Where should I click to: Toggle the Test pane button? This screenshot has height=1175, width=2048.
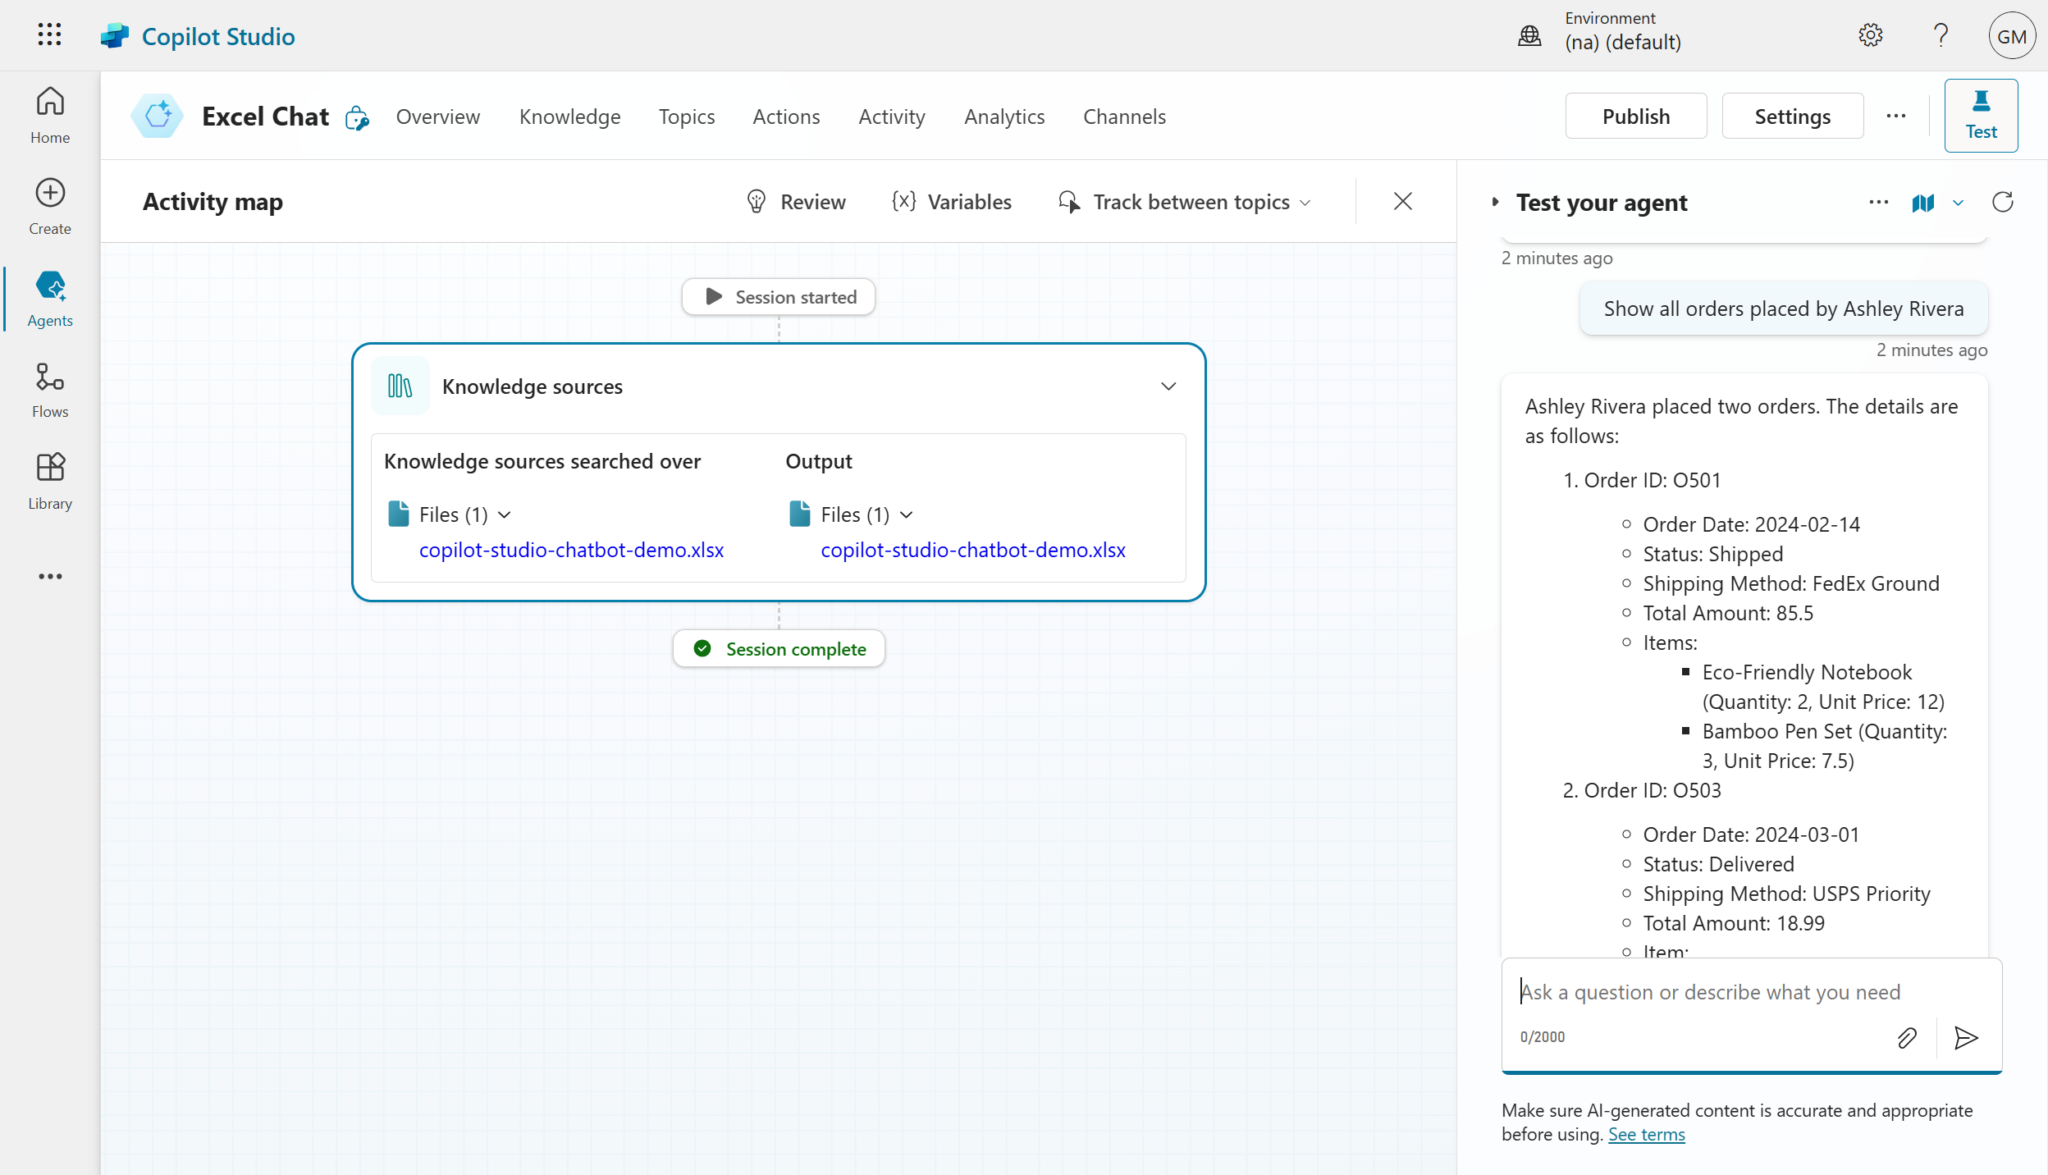click(x=1980, y=115)
